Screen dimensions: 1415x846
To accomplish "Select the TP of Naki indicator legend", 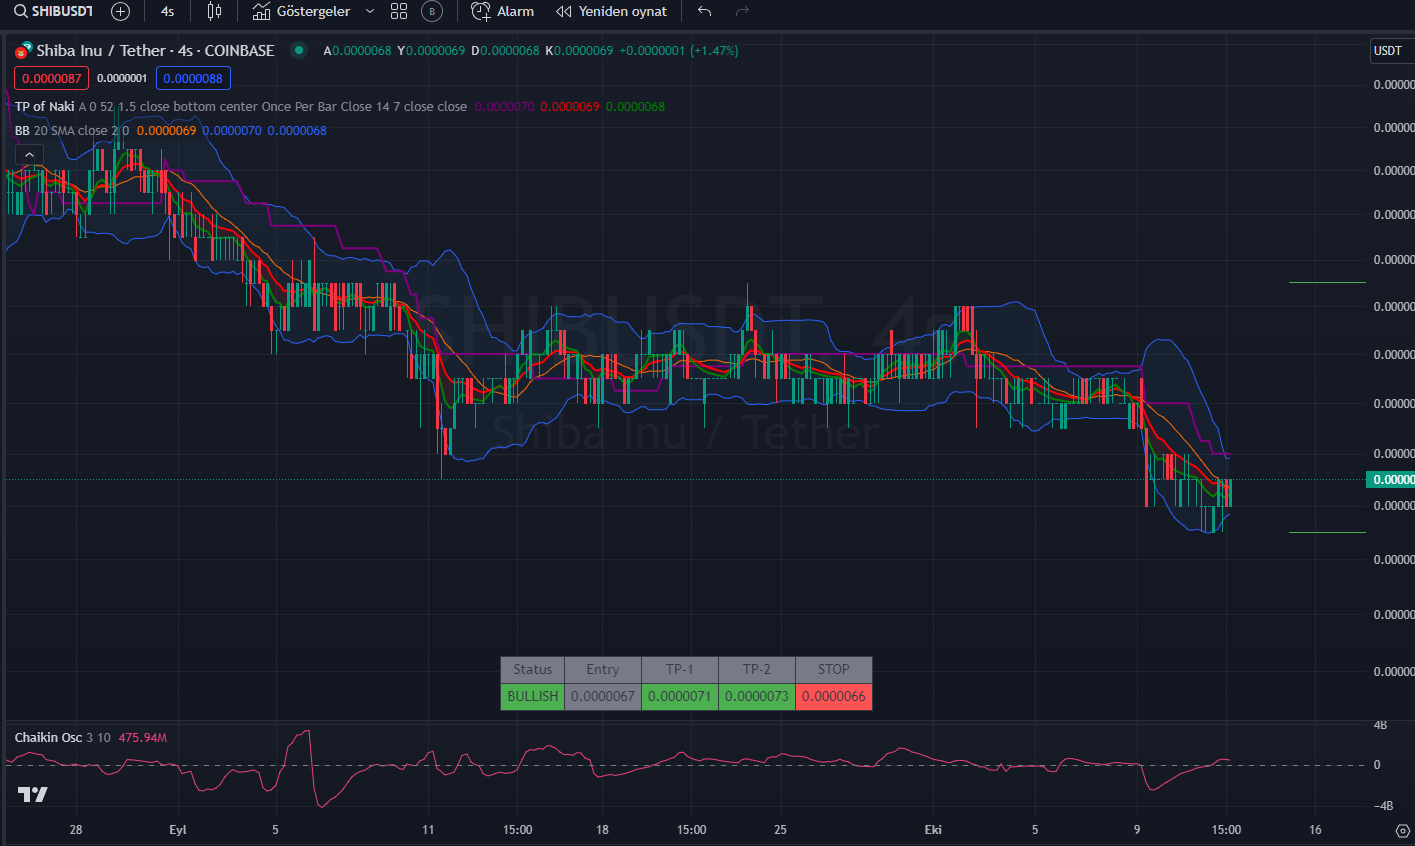I will tap(44, 106).
